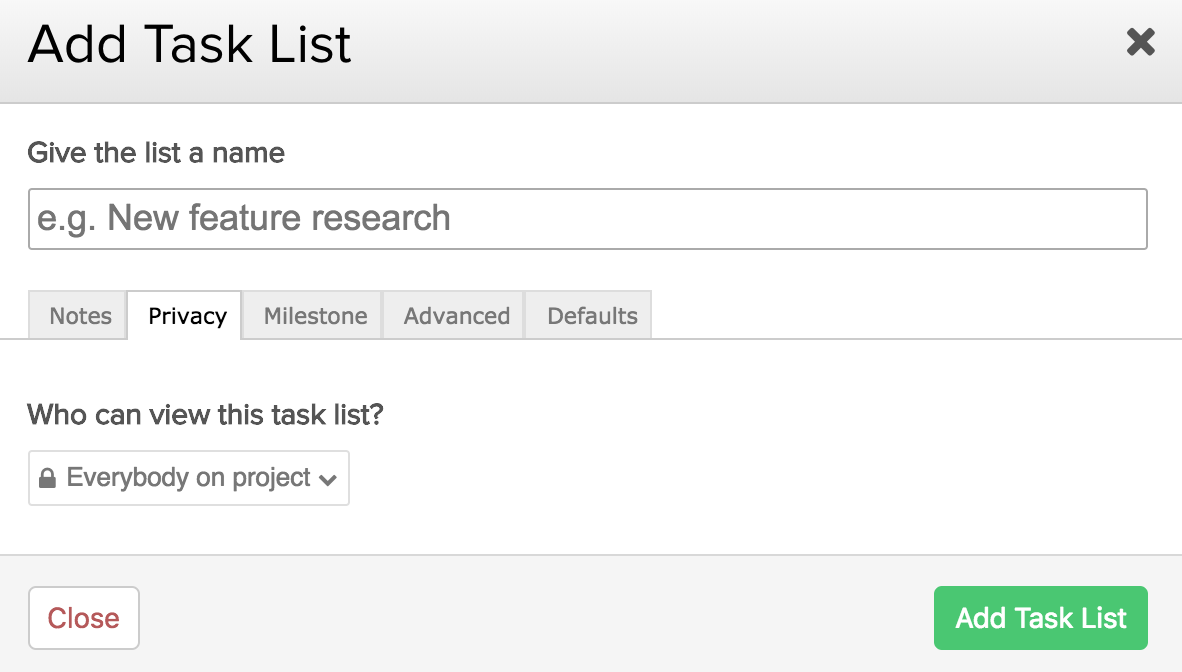Click the green Add Task List button
The height and width of the screenshot is (672, 1182).
pyautogui.click(x=1040, y=618)
